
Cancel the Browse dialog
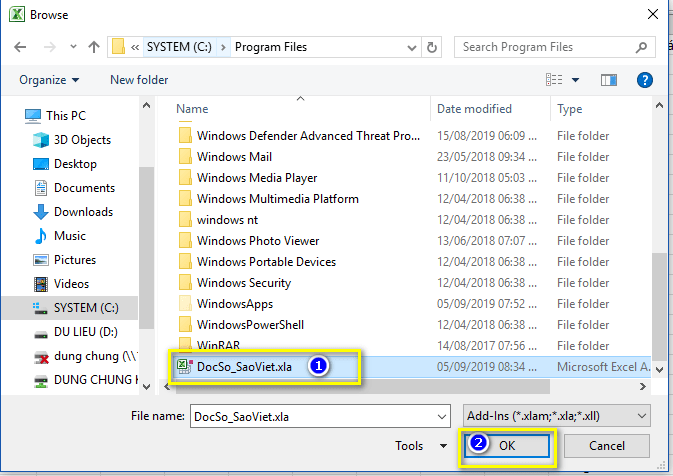coord(607,446)
